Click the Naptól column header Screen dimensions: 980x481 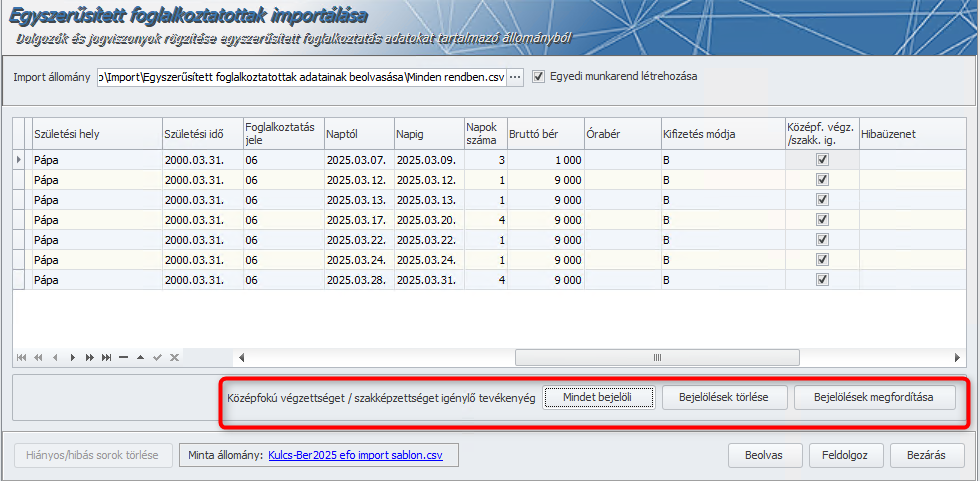[359, 133]
